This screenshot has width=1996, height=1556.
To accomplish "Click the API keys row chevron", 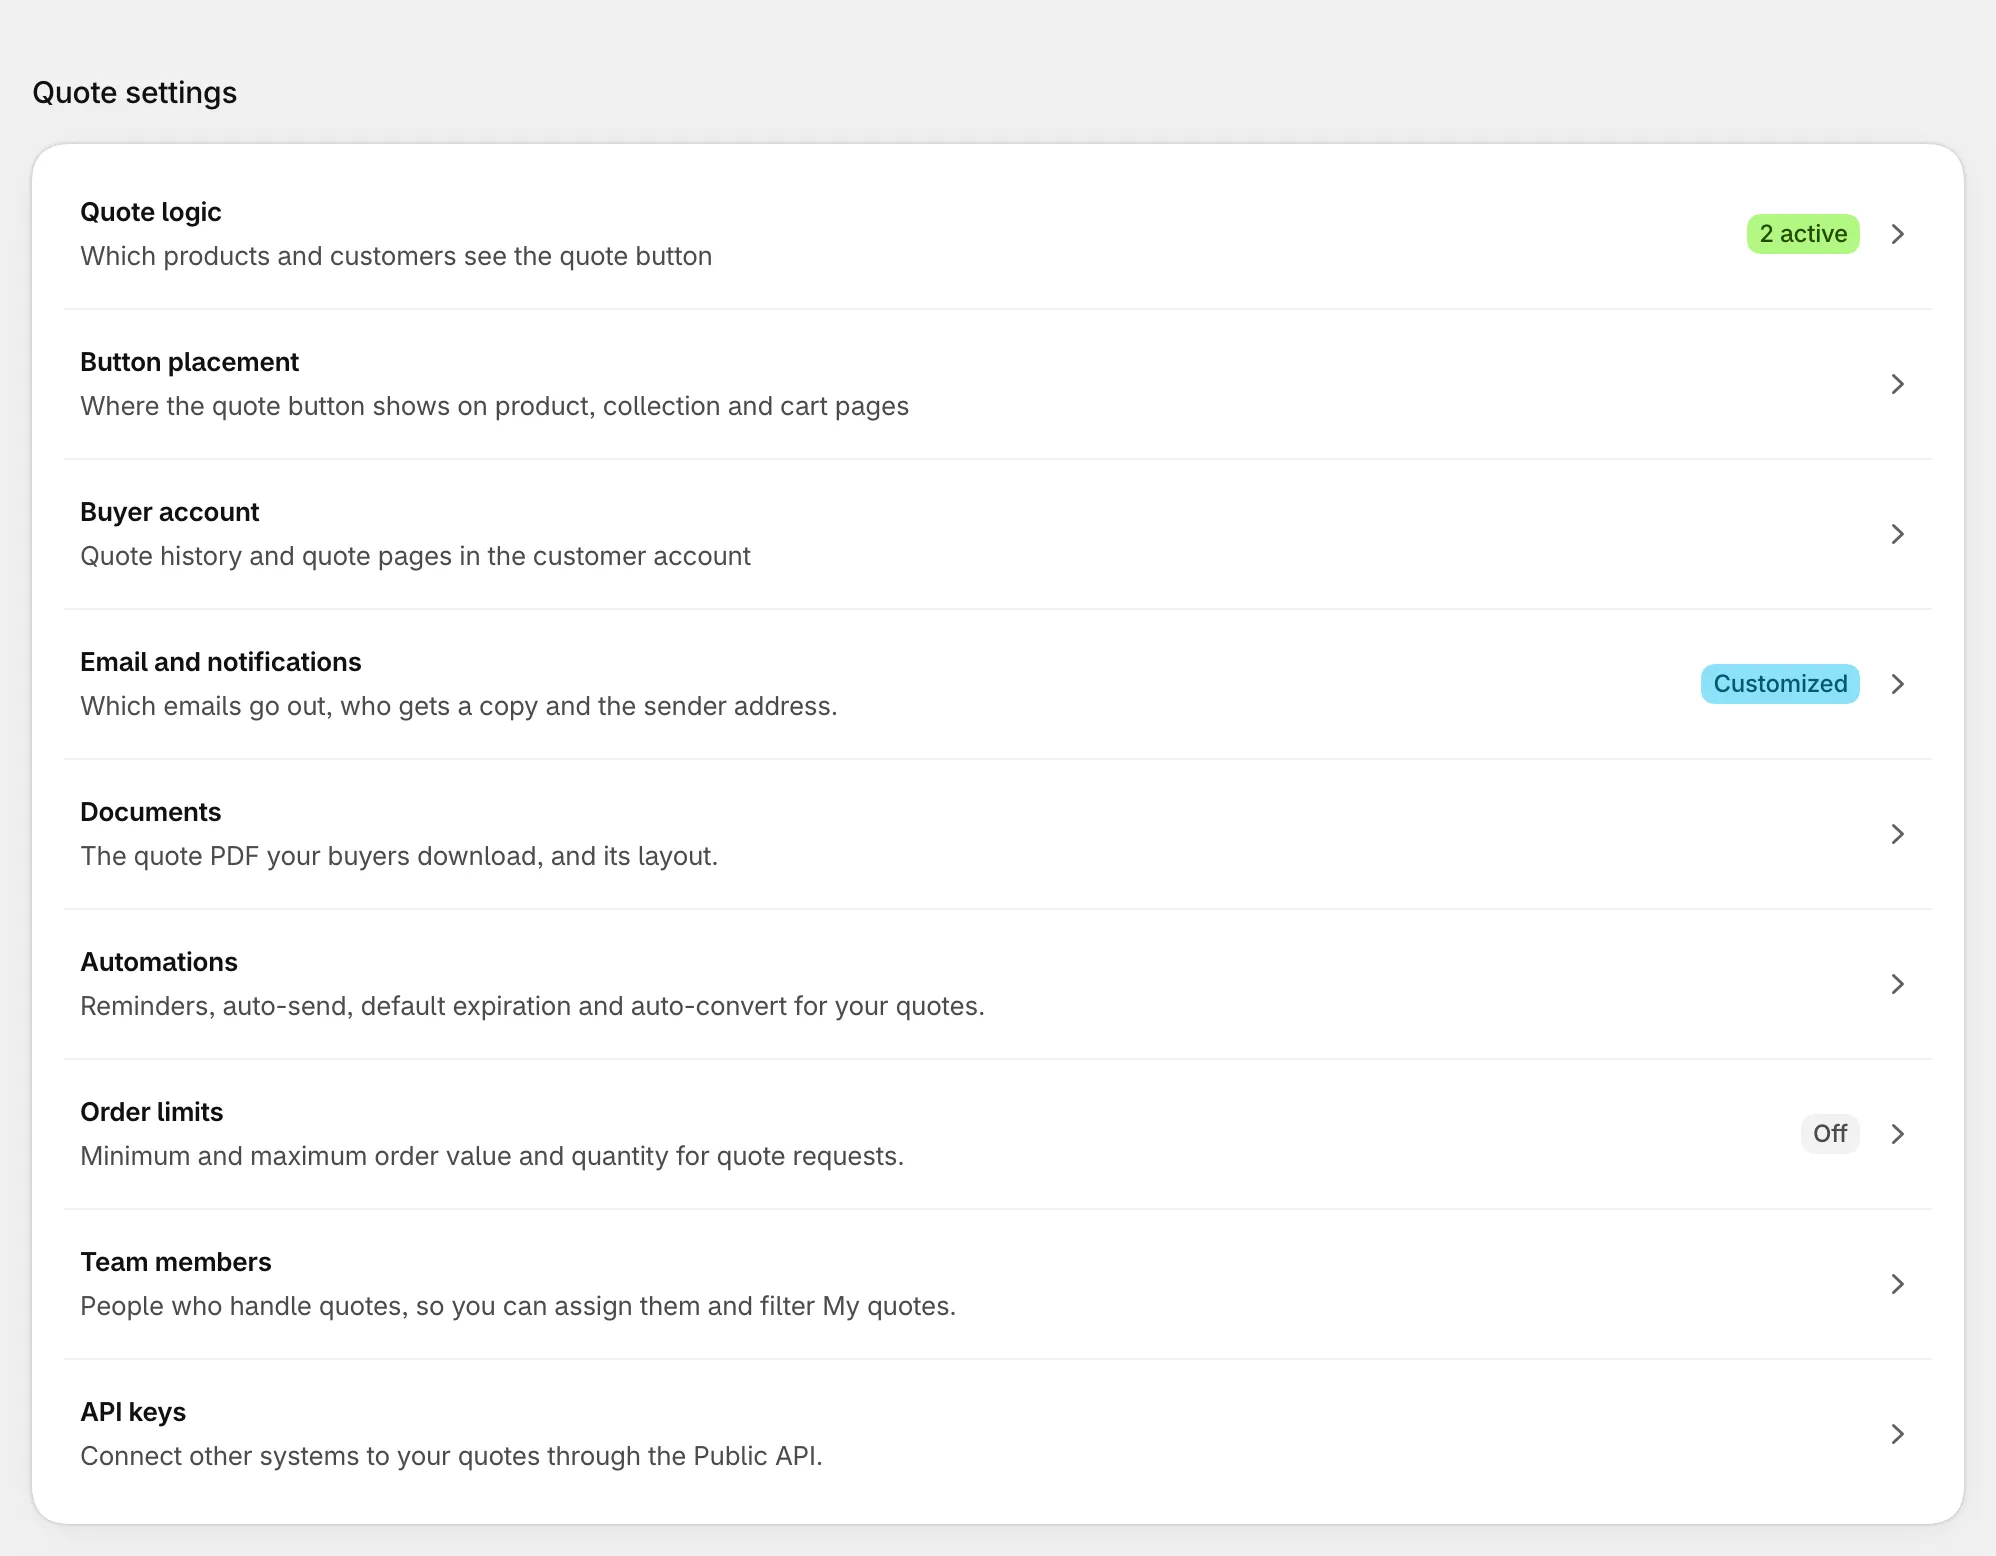I will pyautogui.click(x=1897, y=1434).
